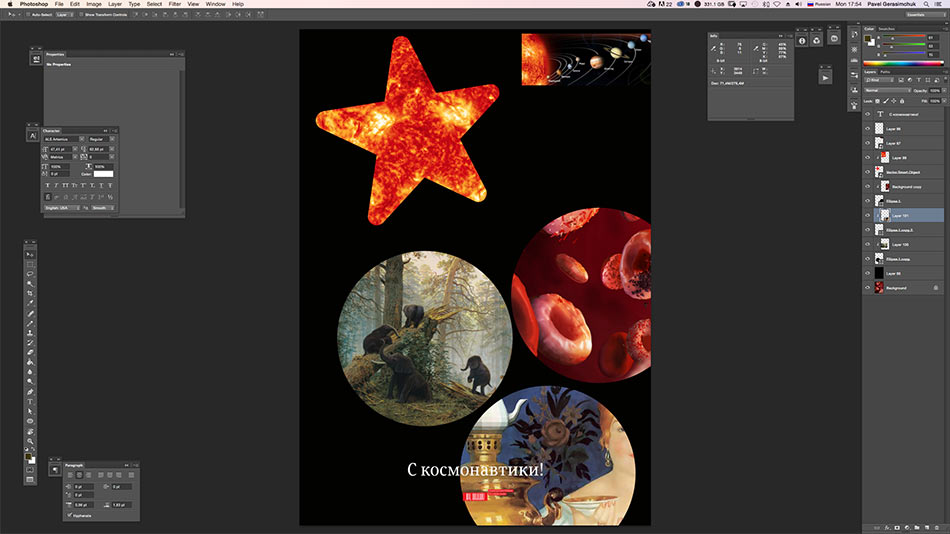Select the Hand tool
This screenshot has width=950, height=534.
pos(30,431)
